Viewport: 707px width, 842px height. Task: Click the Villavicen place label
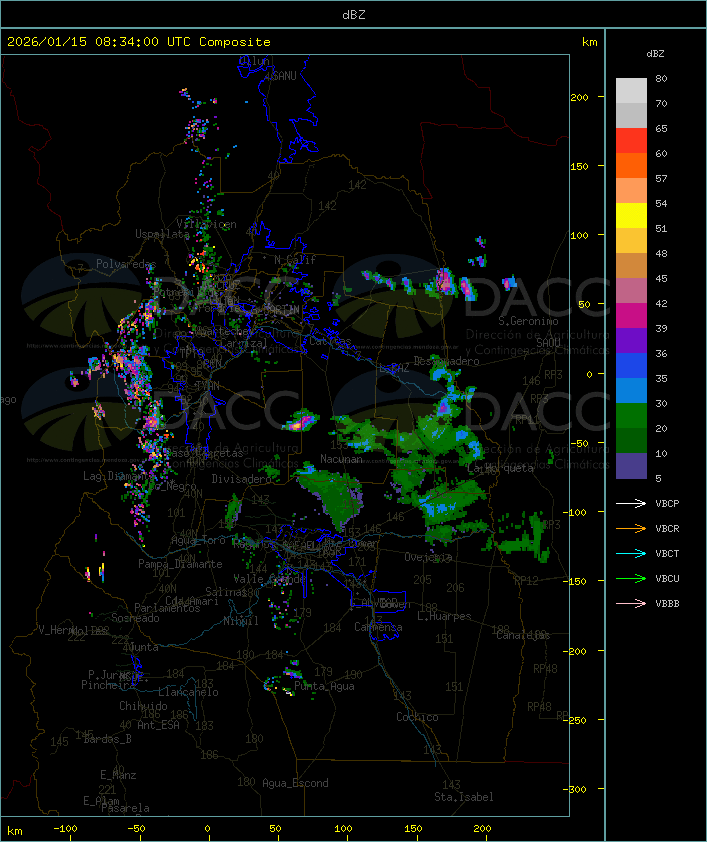207,224
